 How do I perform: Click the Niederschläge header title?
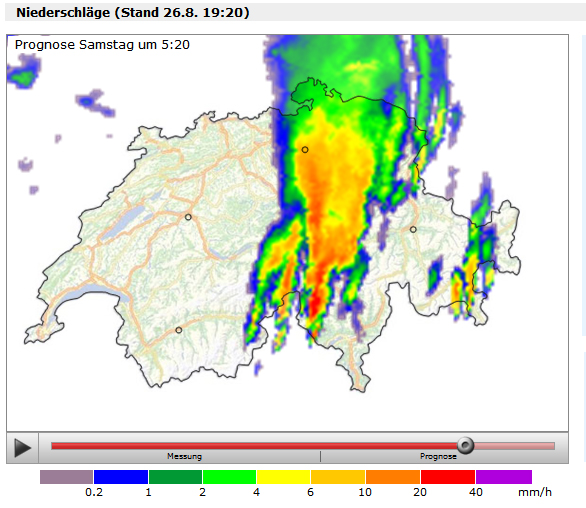coord(133,12)
